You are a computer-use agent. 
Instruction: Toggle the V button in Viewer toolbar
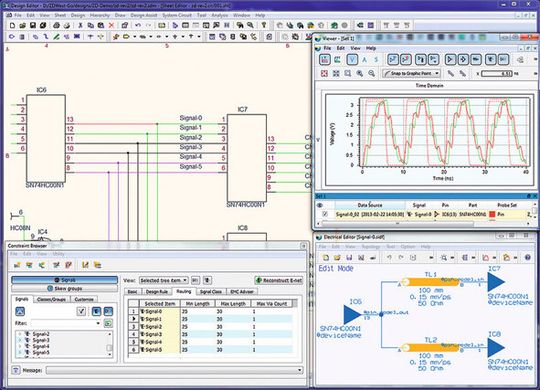[352, 59]
